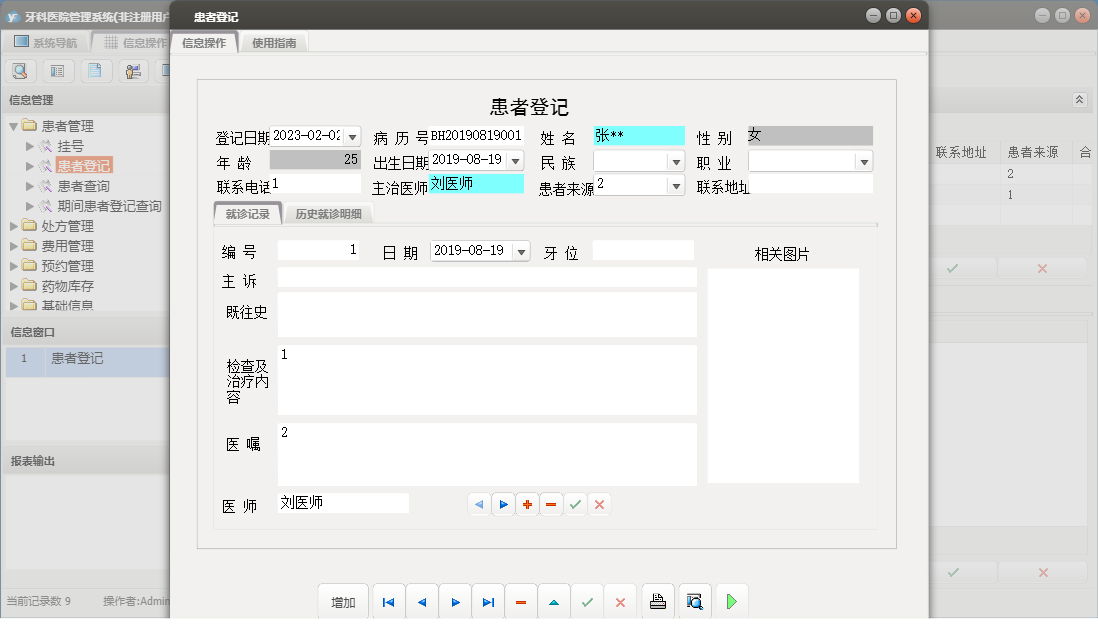Jump to the last record with the end arrow
1098x625 pixels.
point(488,601)
